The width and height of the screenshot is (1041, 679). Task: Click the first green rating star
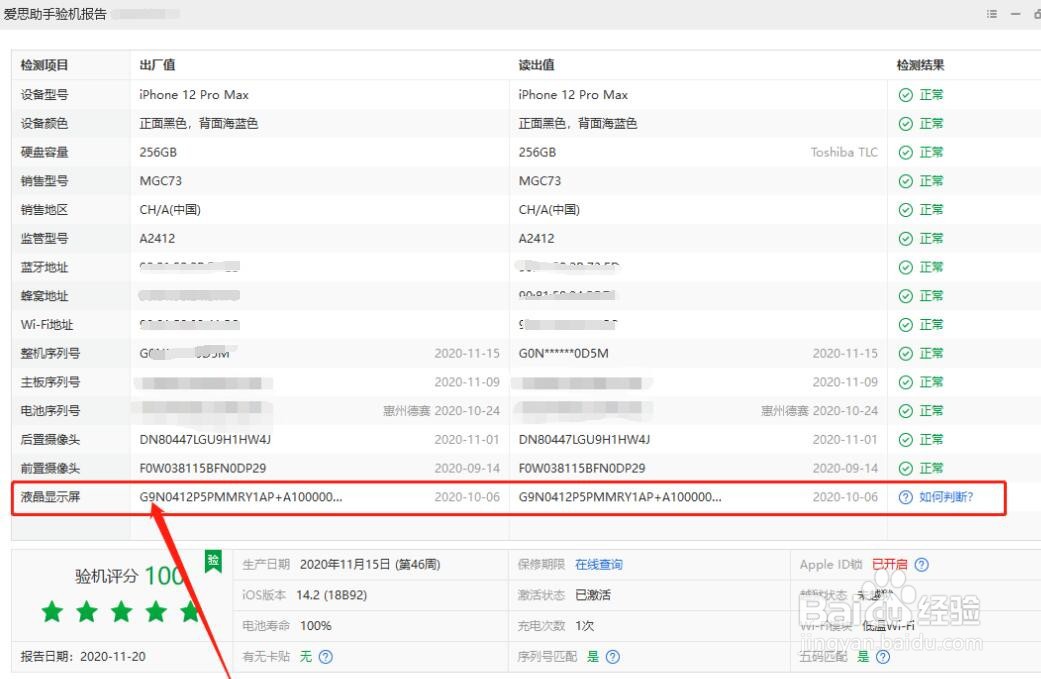(x=52, y=611)
